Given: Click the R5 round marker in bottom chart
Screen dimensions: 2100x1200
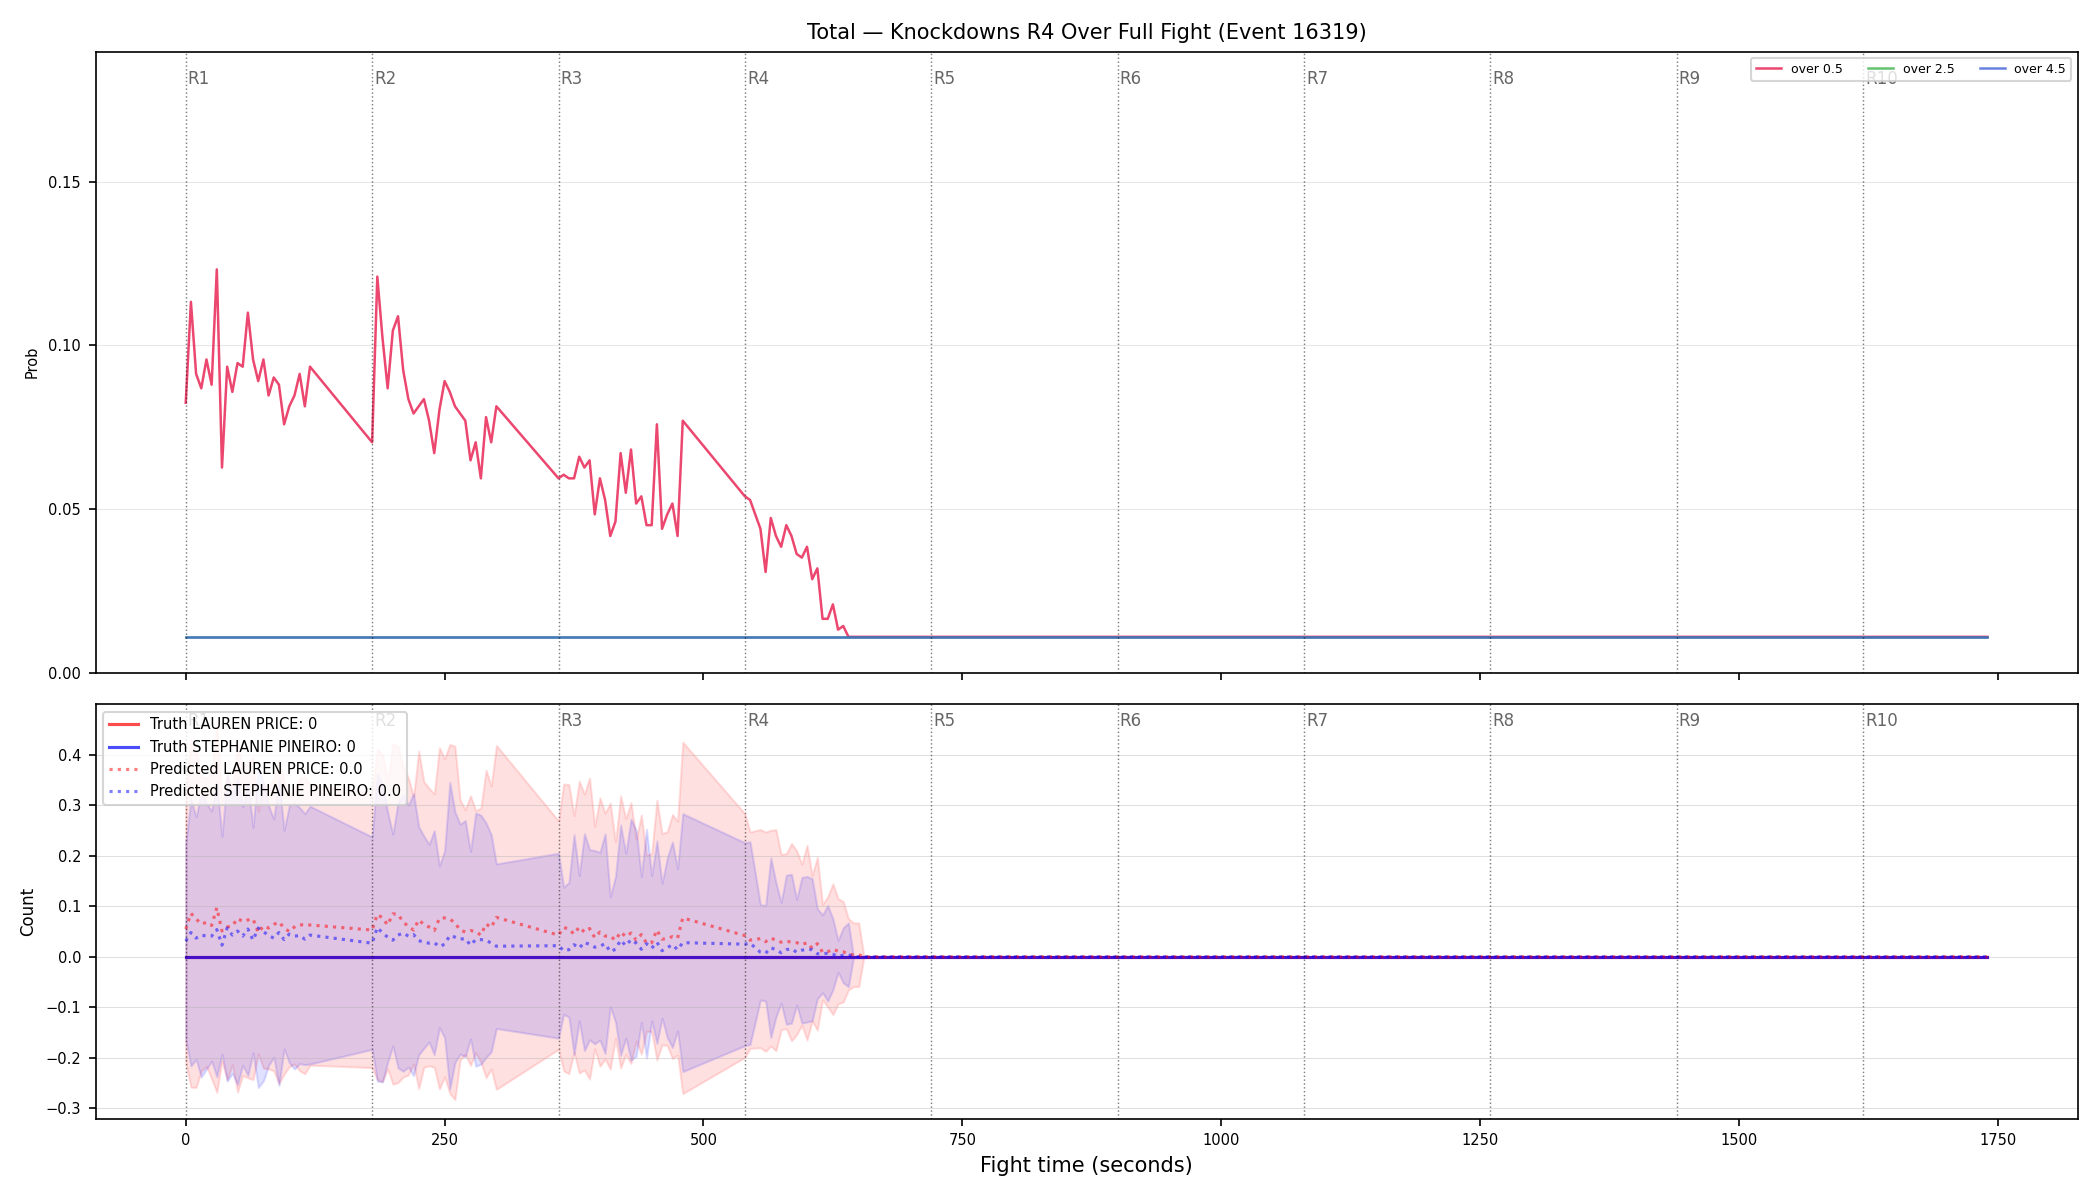Looking at the screenshot, I should [944, 720].
